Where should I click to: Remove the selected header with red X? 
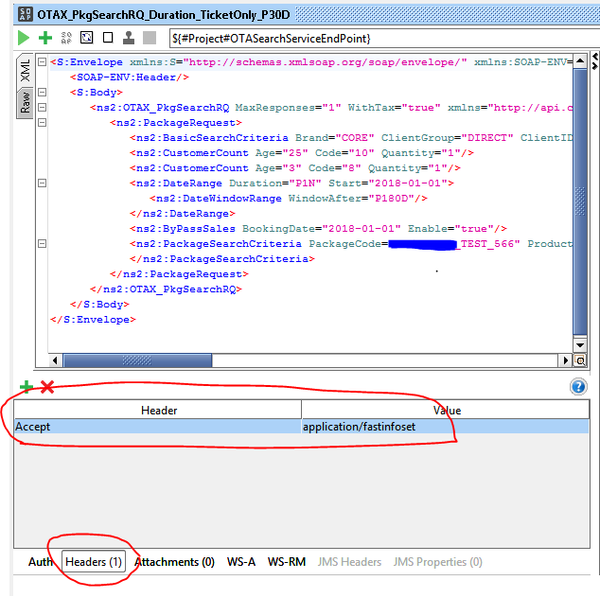pyautogui.click(x=46, y=387)
